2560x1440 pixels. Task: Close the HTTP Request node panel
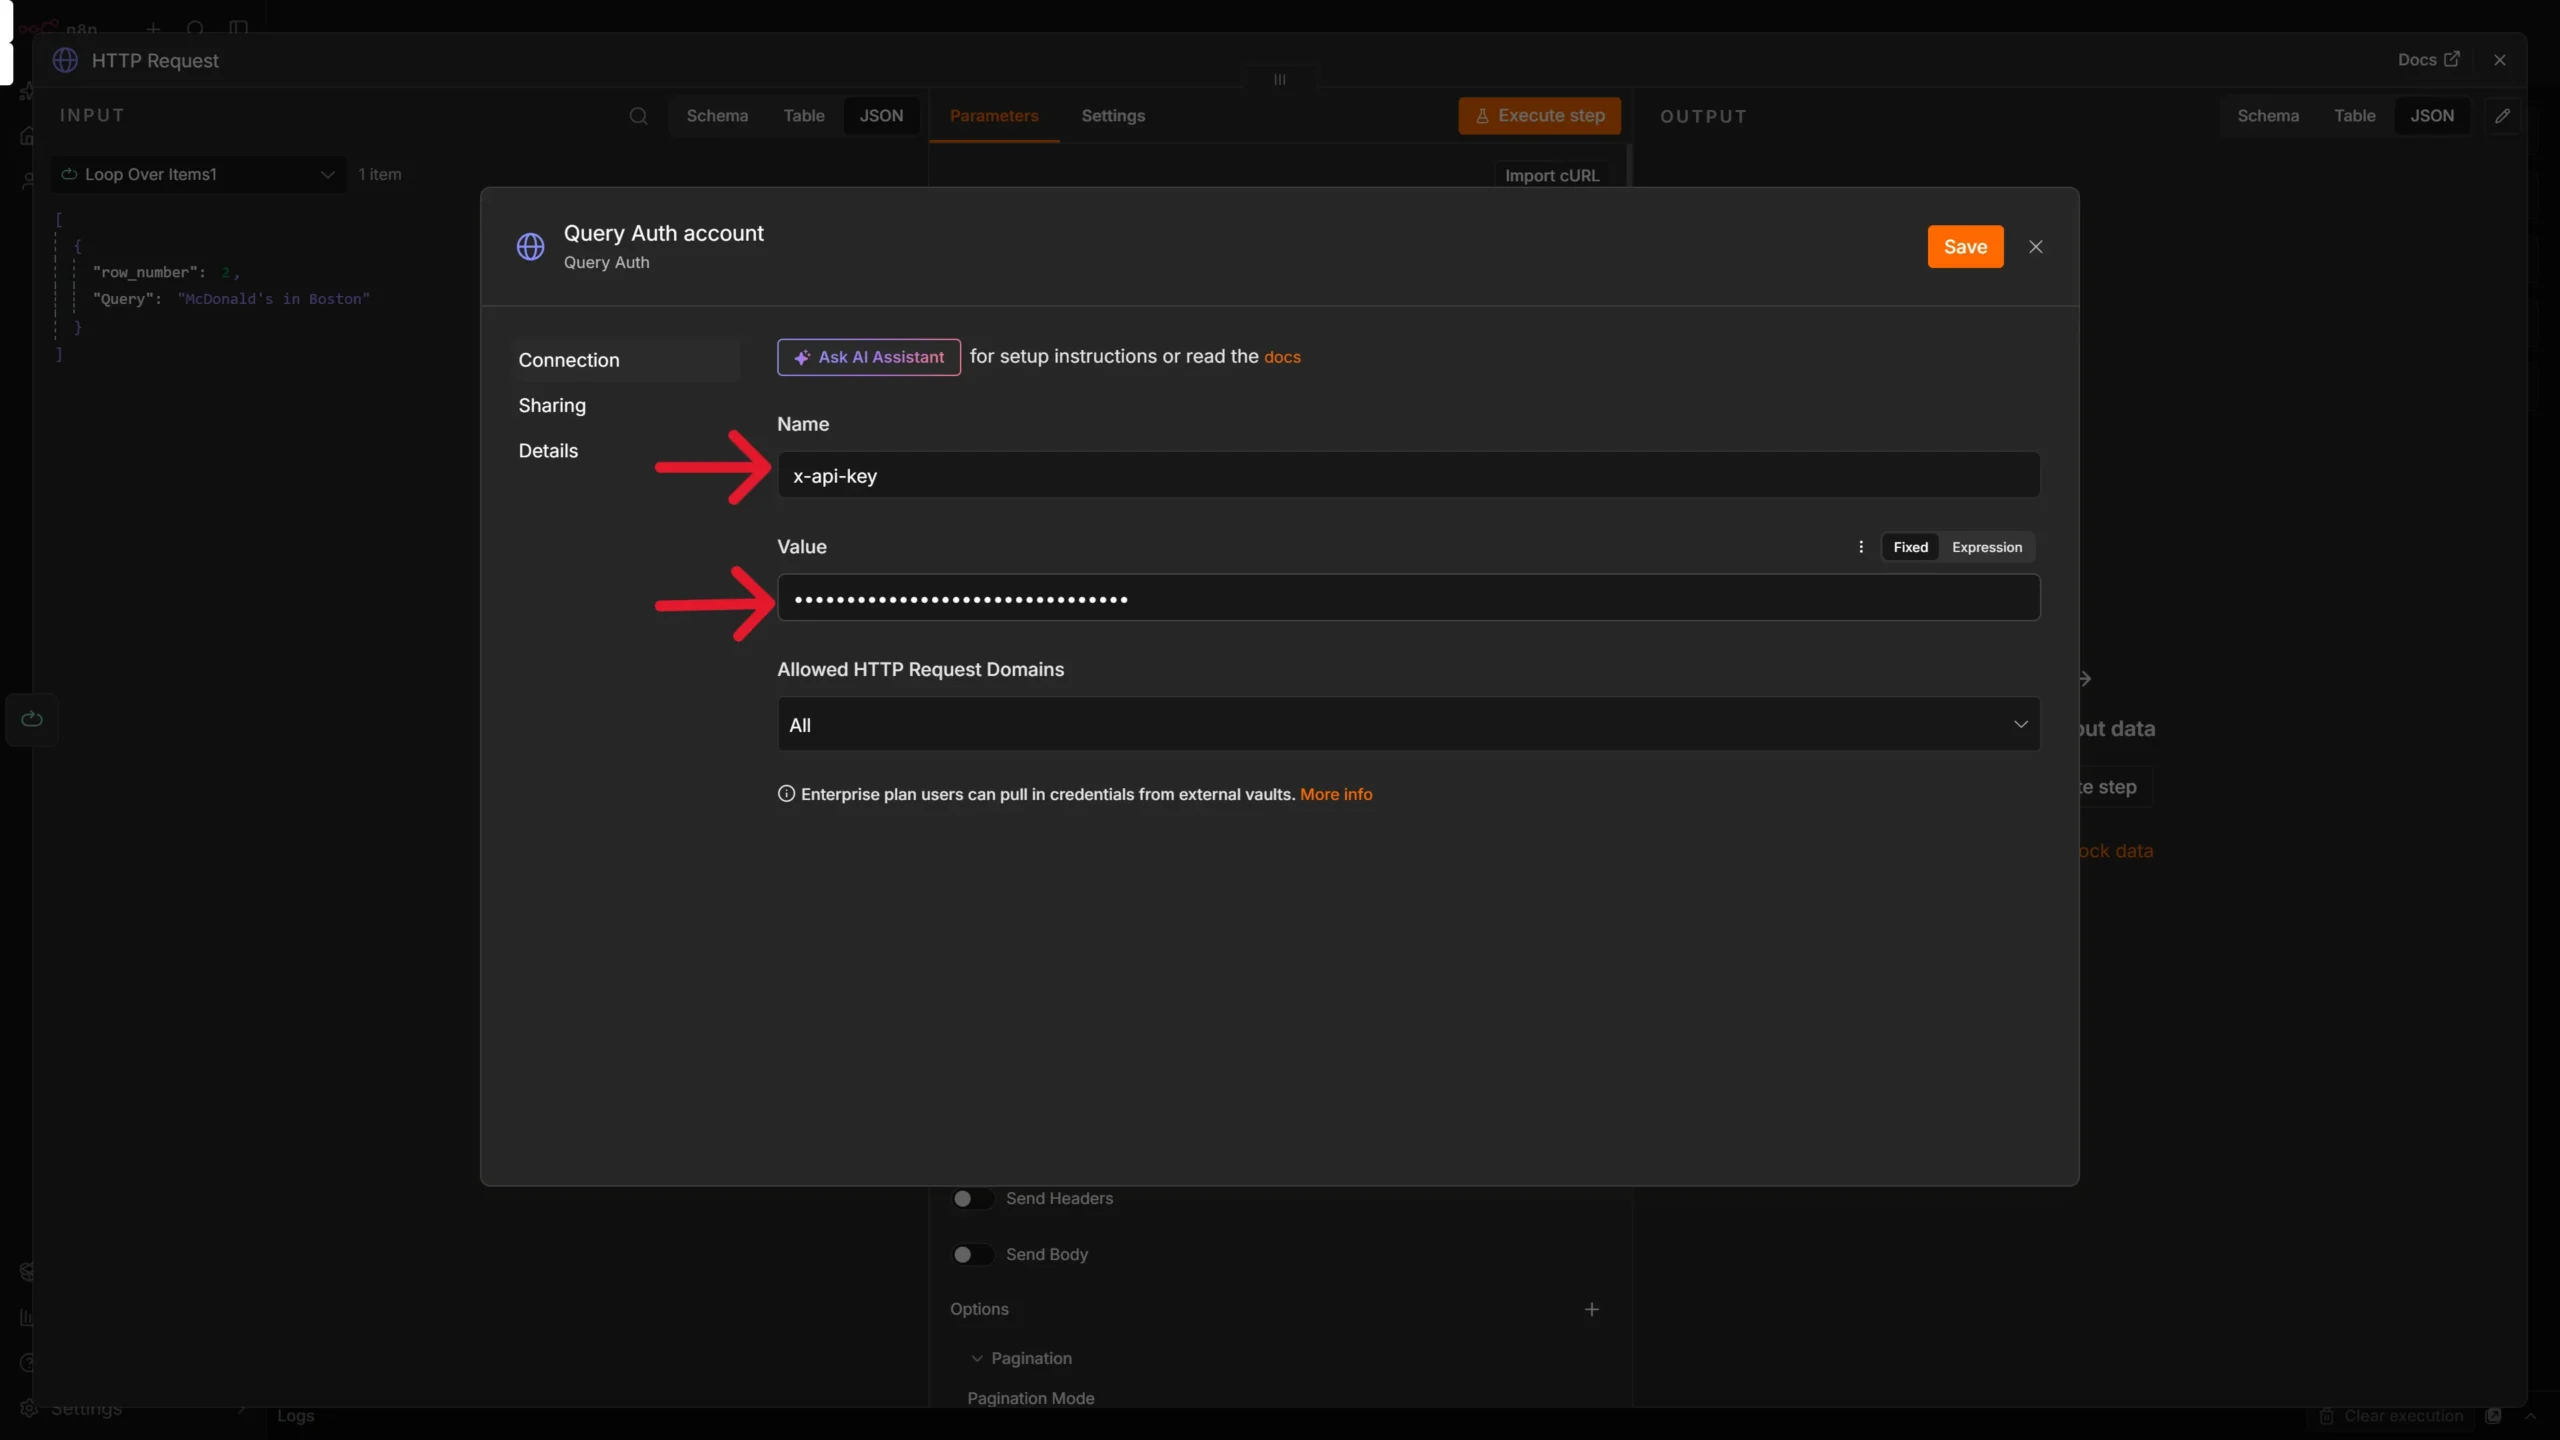(x=2500, y=60)
